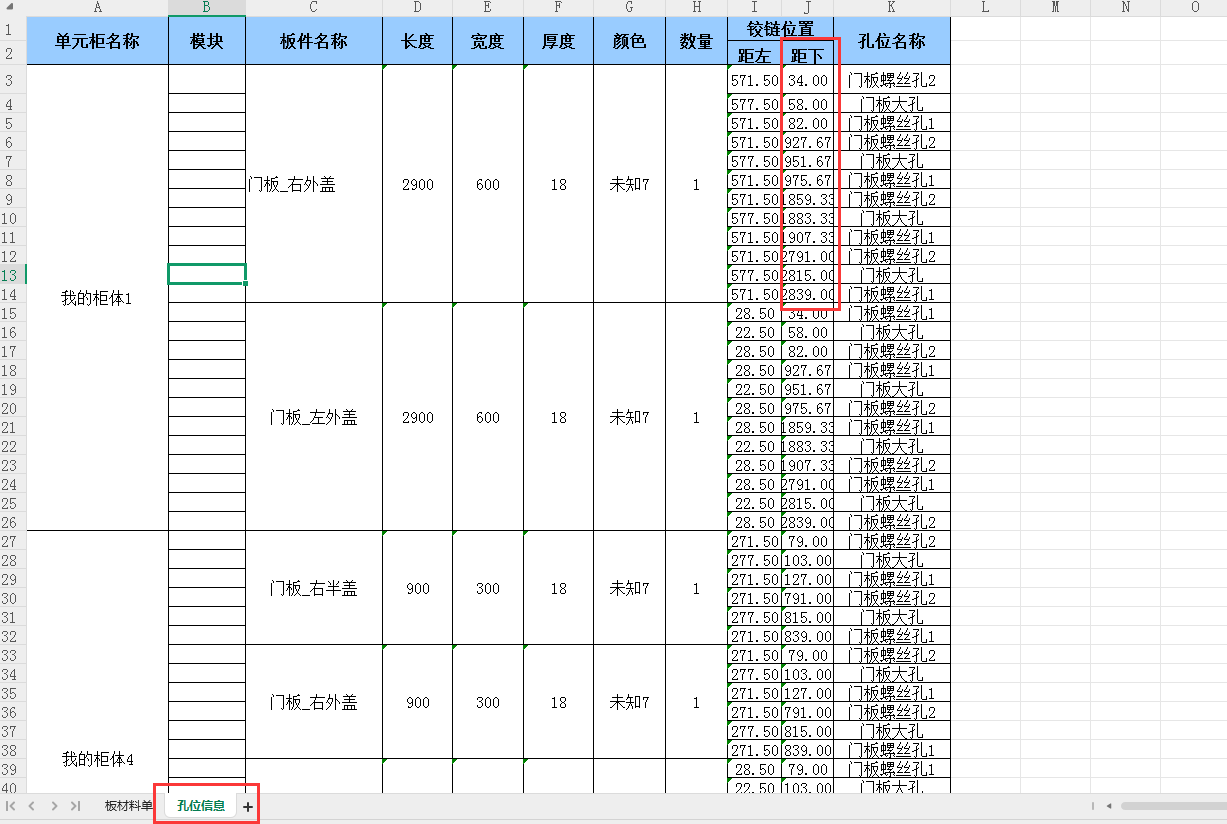
Task: Select column O by its header
Action: pos(1195,7)
